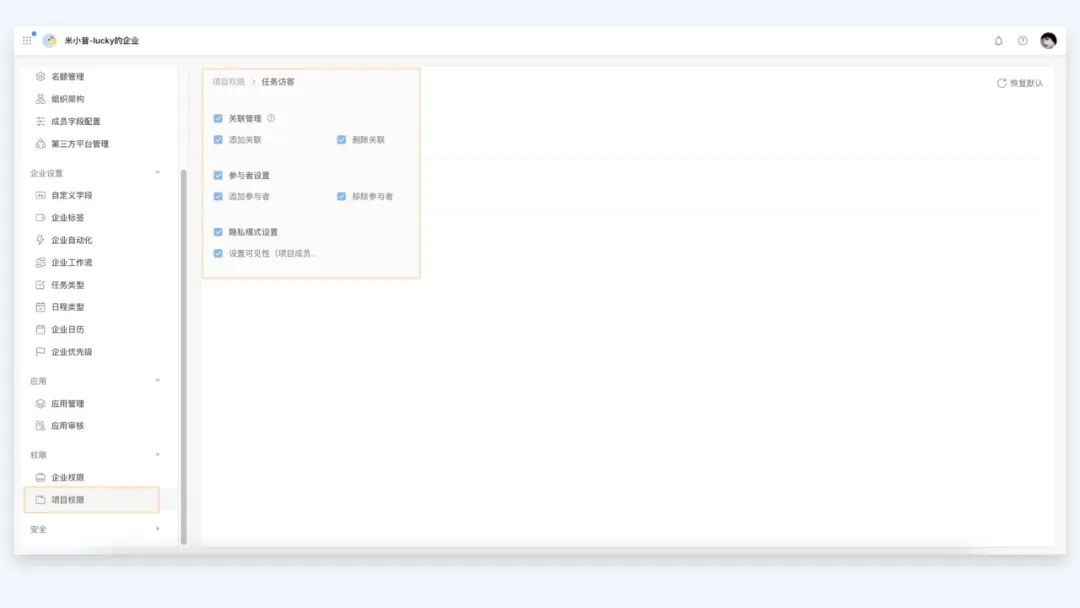
Task: Go back via 项目权限 breadcrumb link
Action: (229, 82)
